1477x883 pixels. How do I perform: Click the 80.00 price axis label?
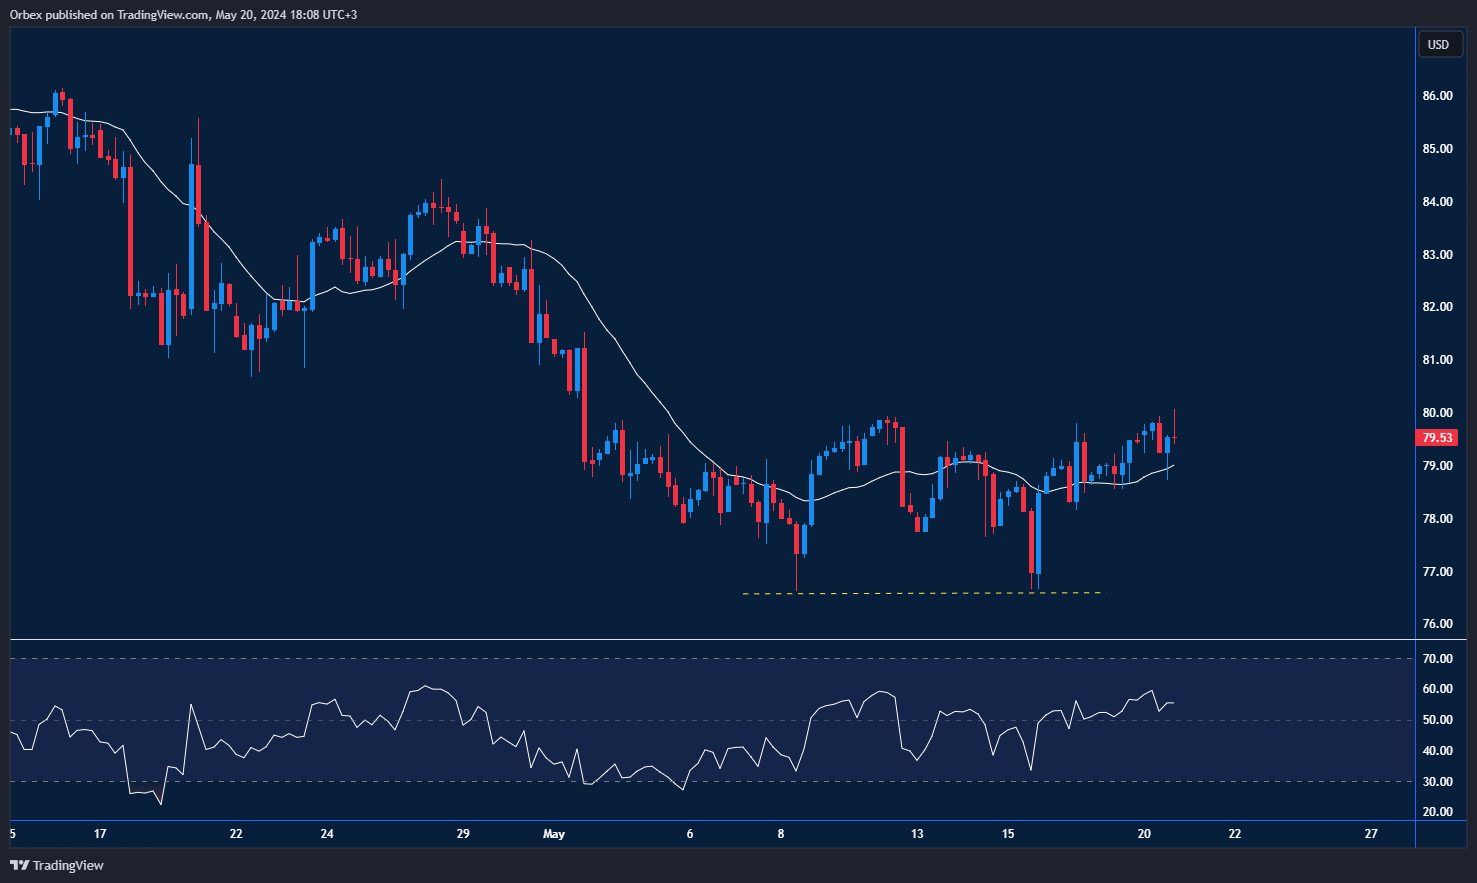coord(1438,413)
